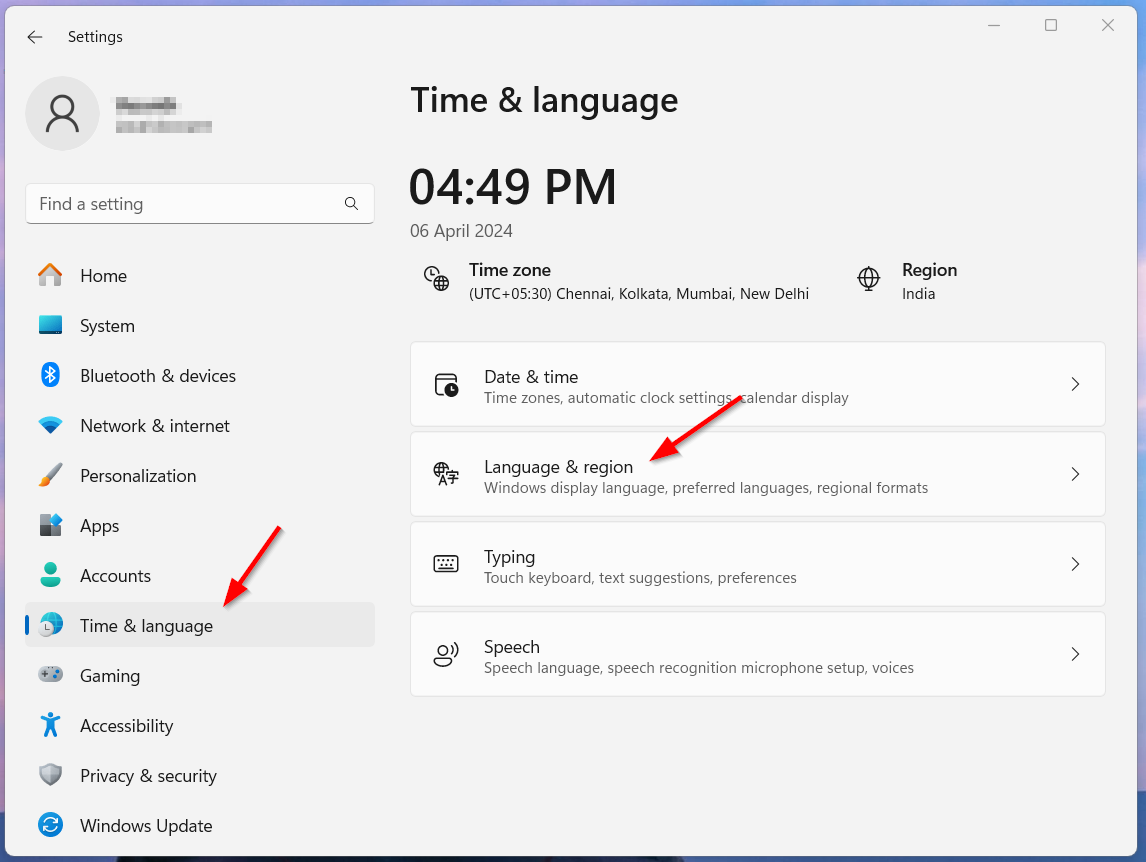Click the Personalization paintbrush icon

50,475
